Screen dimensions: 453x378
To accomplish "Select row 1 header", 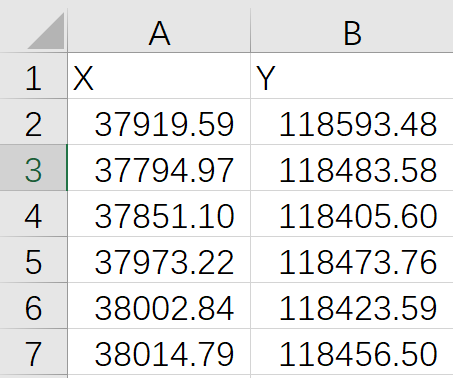I will (x=33, y=76).
